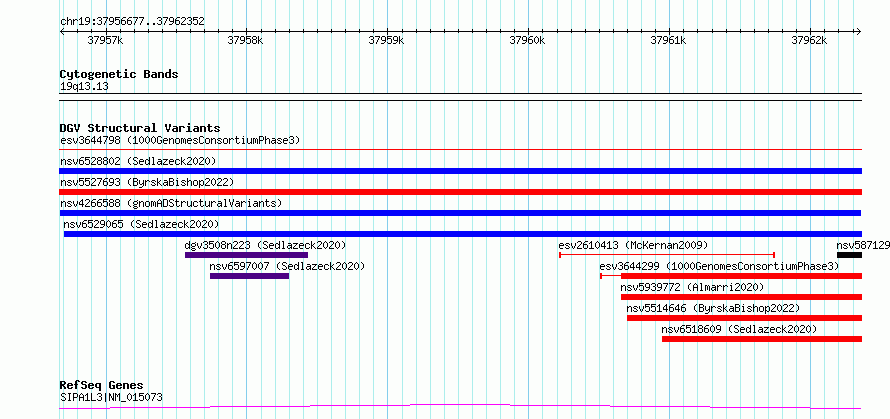Click the purple dgv3508n223 variant bar
Screen dimensions: 890x419
(246, 255)
